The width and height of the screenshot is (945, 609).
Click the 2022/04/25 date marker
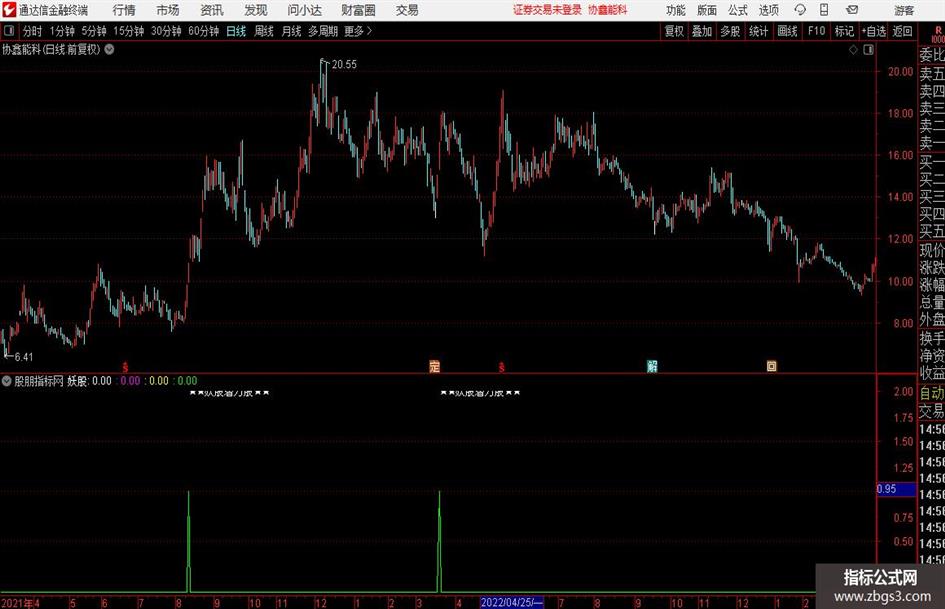512,602
